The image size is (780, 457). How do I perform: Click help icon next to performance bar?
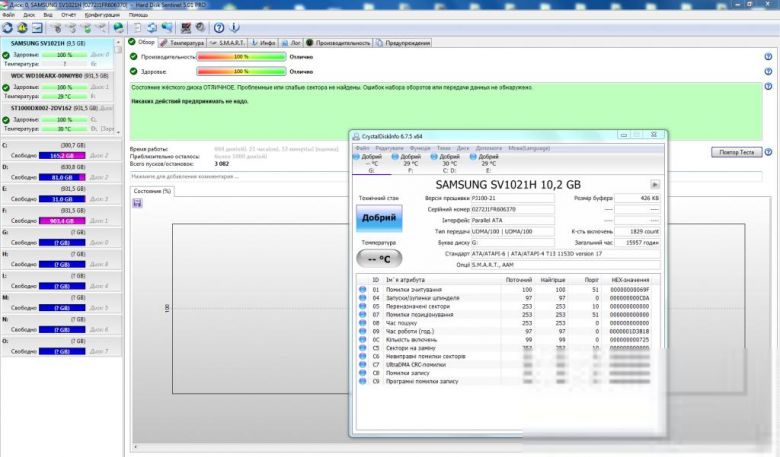[x=768, y=57]
